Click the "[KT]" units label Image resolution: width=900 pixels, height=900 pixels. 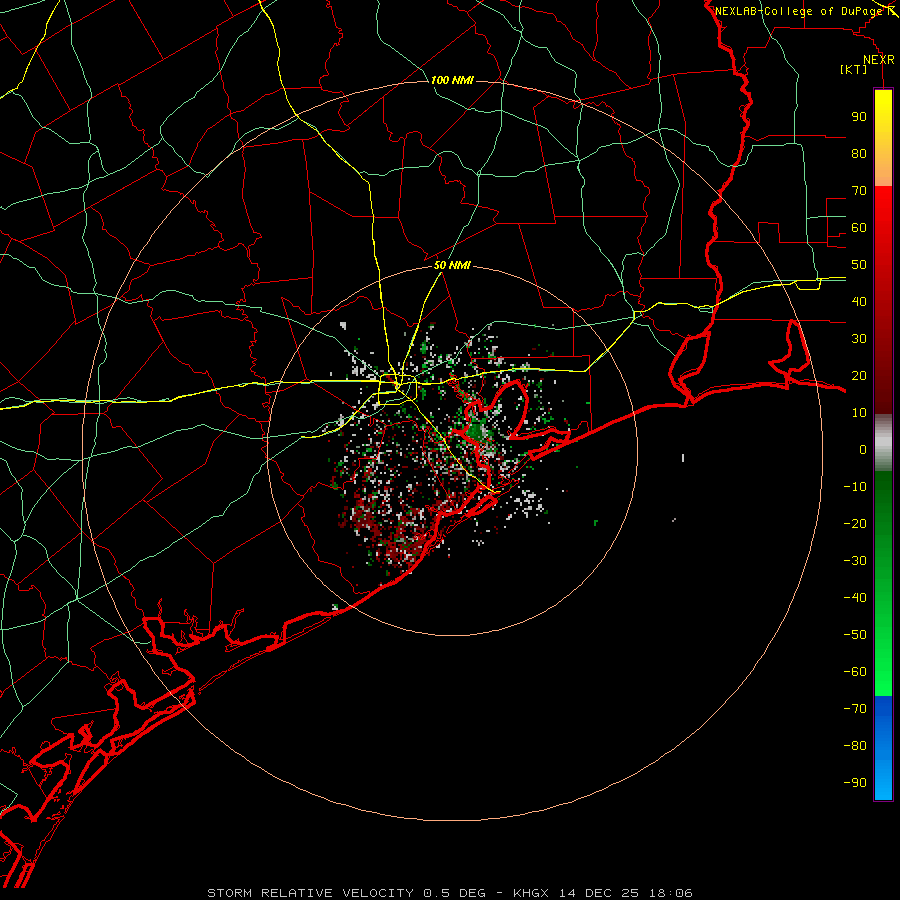(x=853, y=69)
